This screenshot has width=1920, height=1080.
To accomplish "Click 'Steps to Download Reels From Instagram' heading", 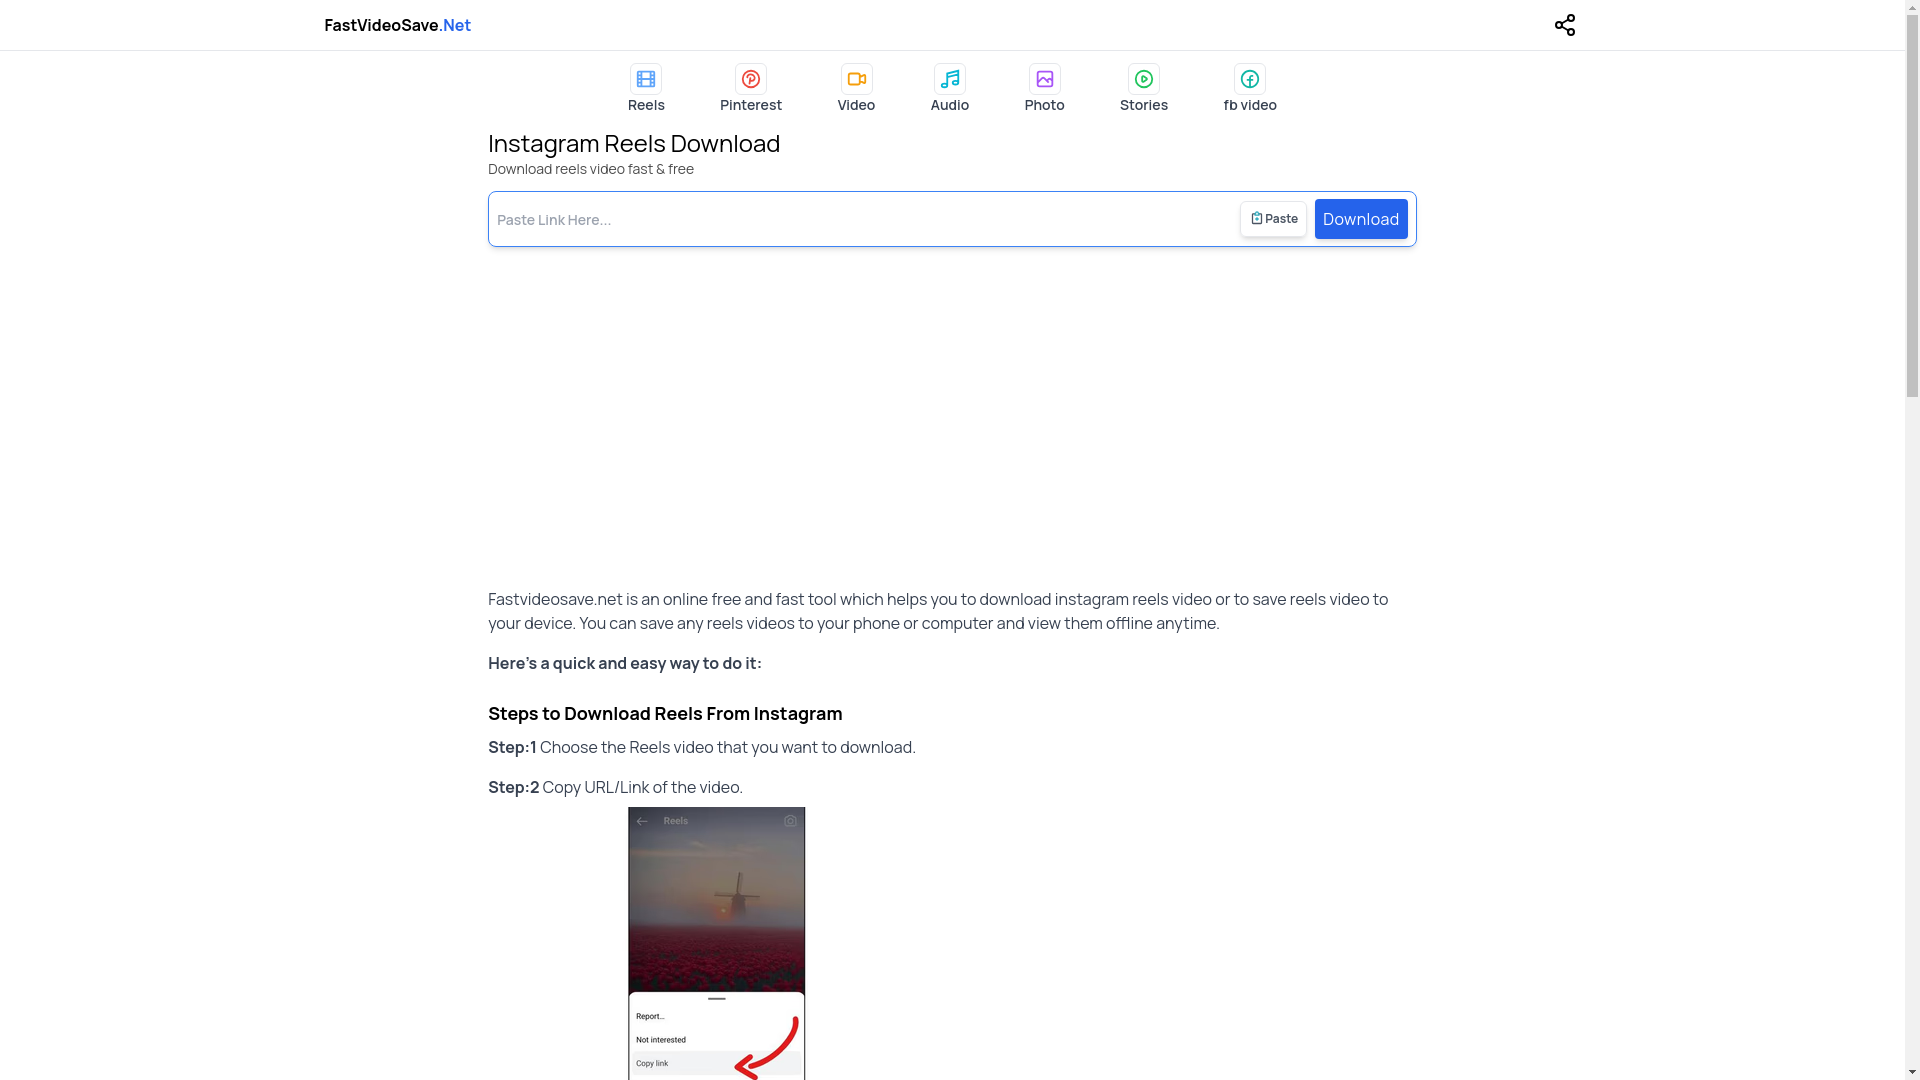I will (x=665, y=713).
